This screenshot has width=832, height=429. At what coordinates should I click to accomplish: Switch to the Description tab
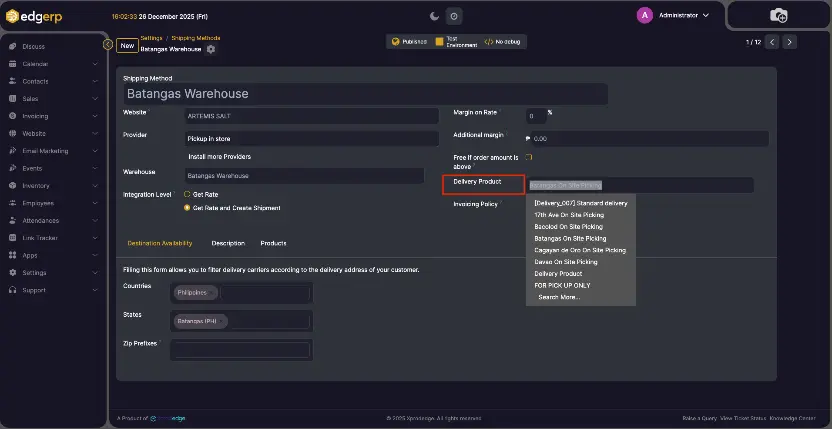[x=228, y=243]
